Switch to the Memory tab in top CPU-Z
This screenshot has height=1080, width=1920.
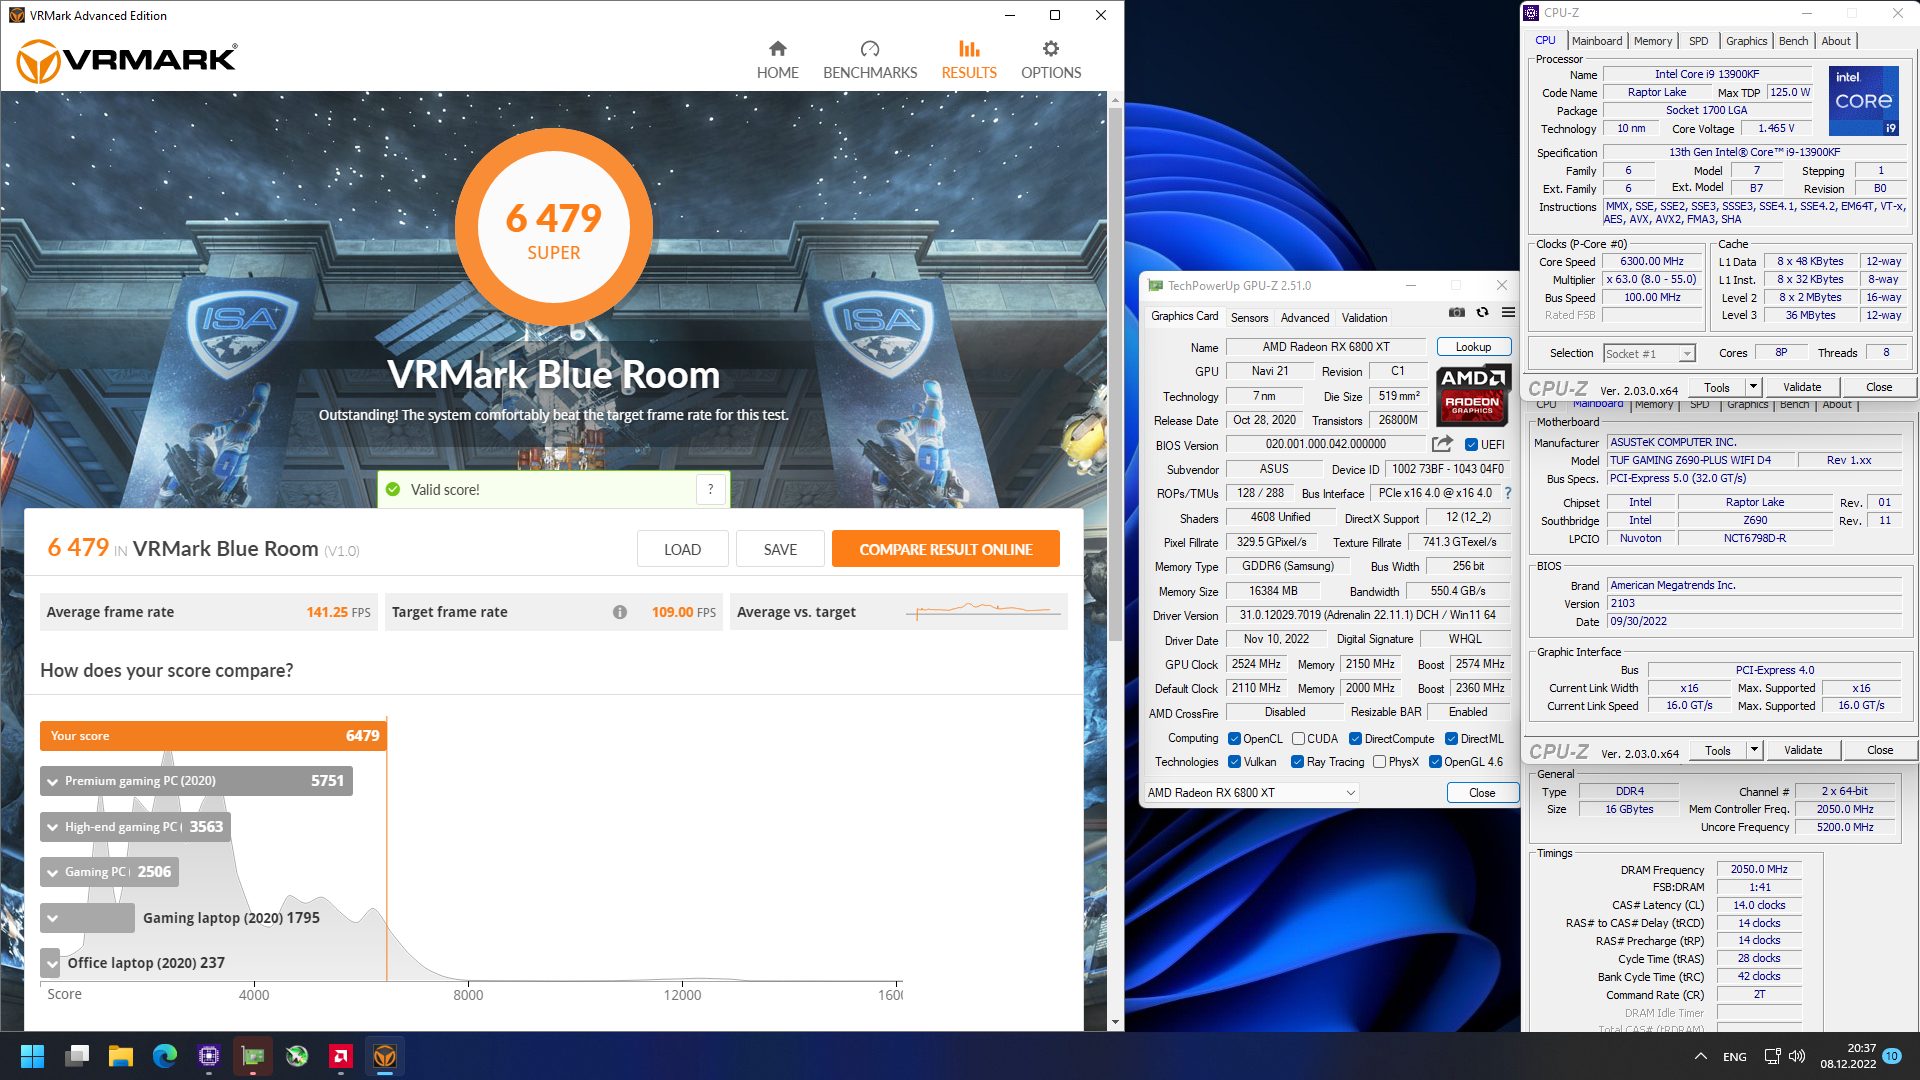tap(1652, 41)
